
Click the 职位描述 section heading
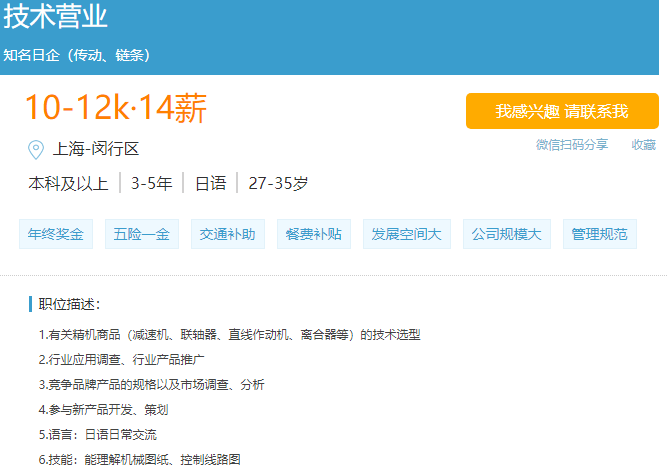[x=70, y=304]
